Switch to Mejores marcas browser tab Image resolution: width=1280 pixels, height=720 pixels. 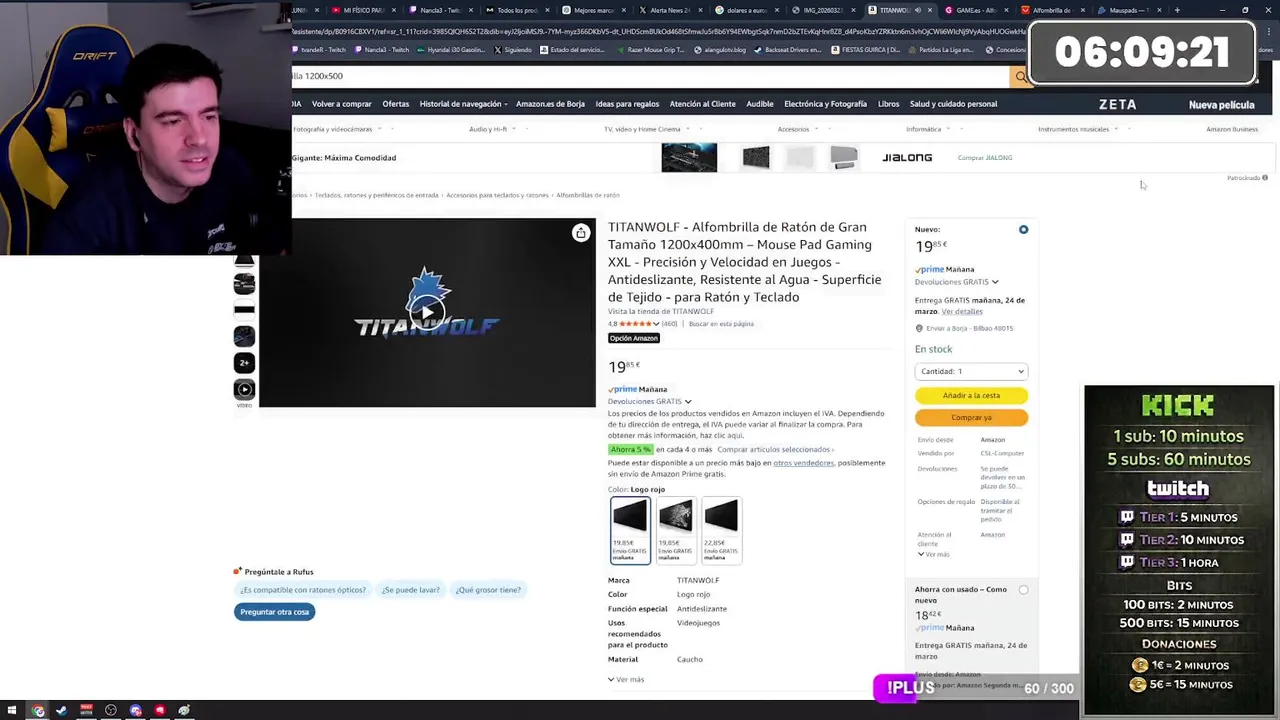[x=593, y=10]
